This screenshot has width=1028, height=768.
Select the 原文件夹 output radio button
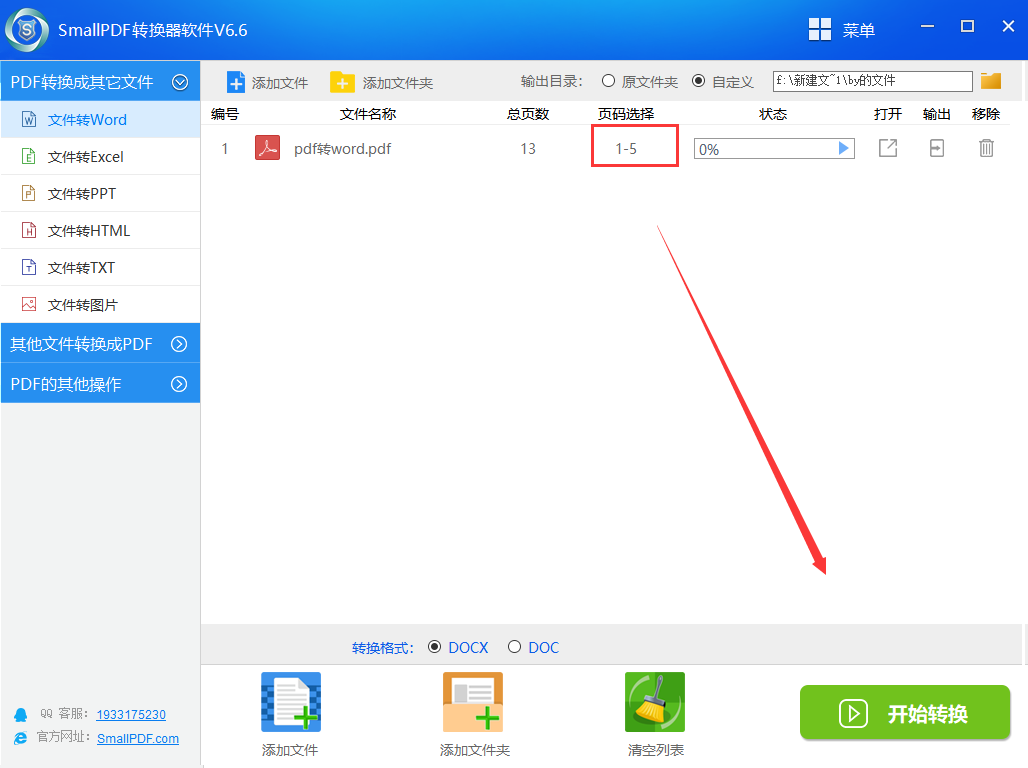(608, 81)
